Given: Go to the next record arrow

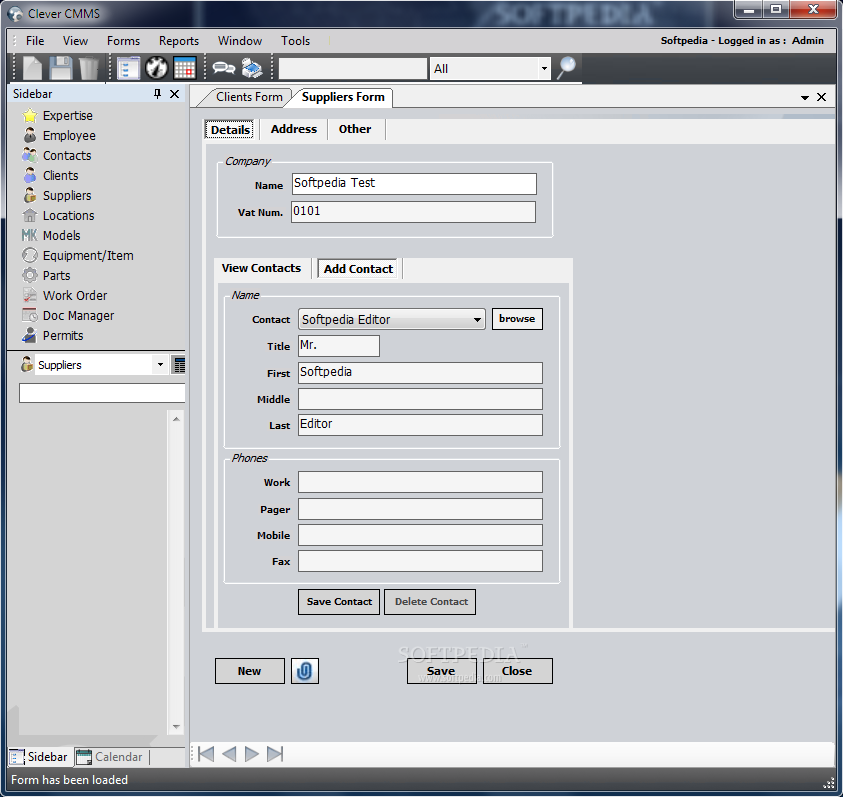Looking at the screenshot, I should pyautogui.click(x=252, y=754).
